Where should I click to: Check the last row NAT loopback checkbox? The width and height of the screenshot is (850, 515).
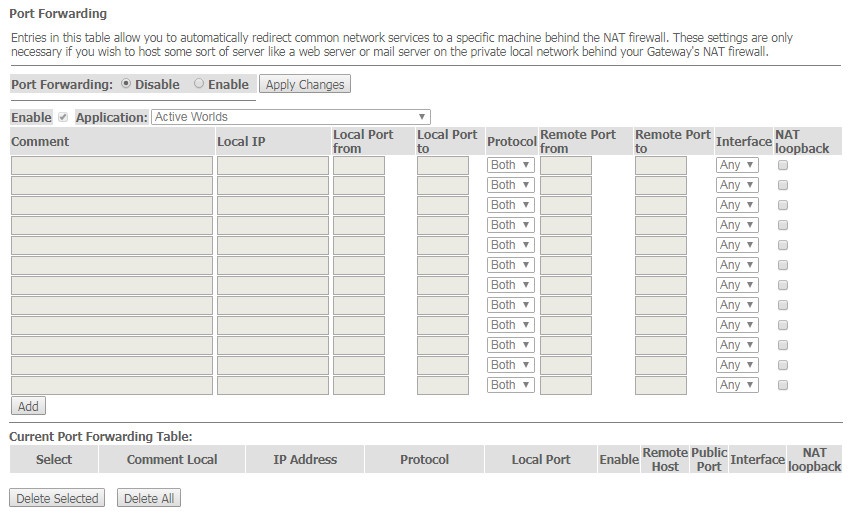coord(783,385)
